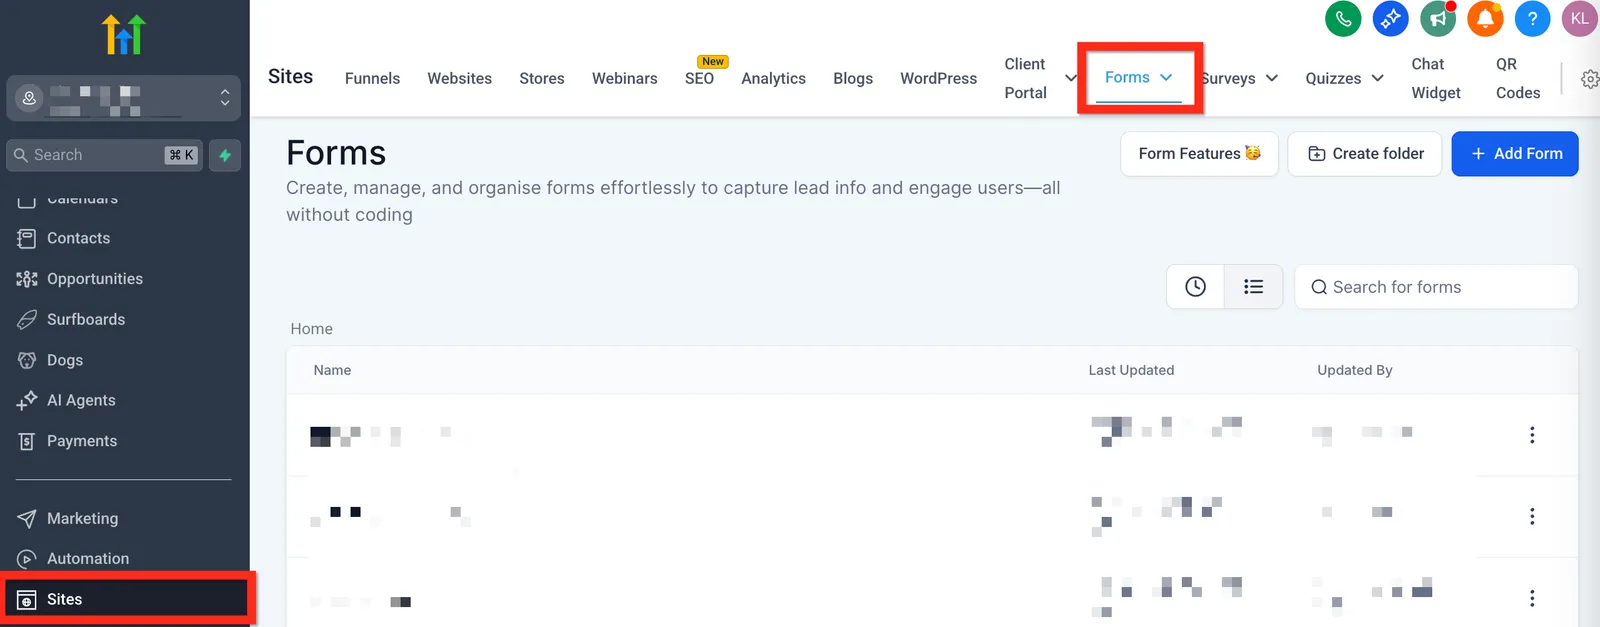Switch to the Funnels tab
This screenshot has width=1600, height=627.
click(372, 78)
